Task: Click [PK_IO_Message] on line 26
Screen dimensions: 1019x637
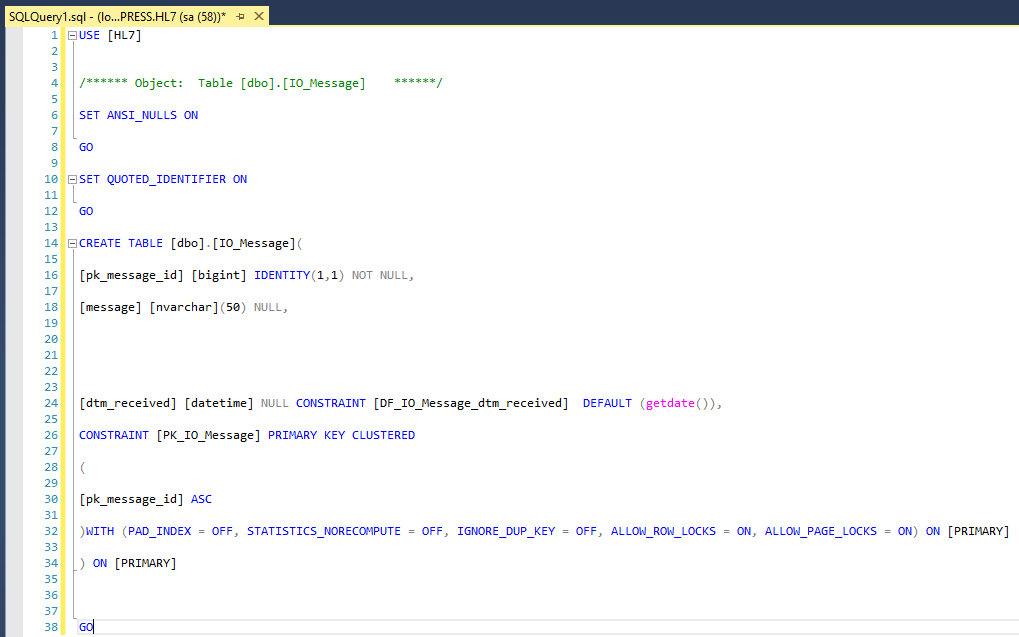Action: coord(209,435)
